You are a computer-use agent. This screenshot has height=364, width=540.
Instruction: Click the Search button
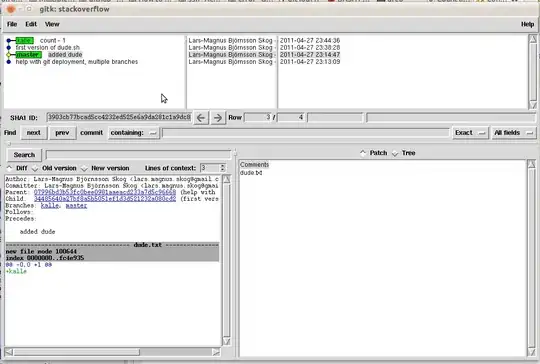tap(24, 155)
